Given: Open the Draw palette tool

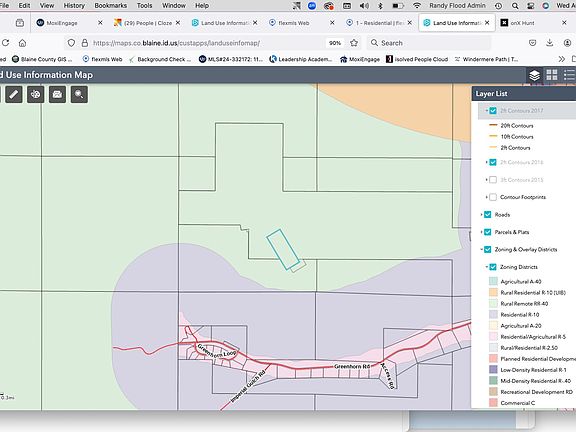Looking at the screenshot, I should (x=35, y=94).
